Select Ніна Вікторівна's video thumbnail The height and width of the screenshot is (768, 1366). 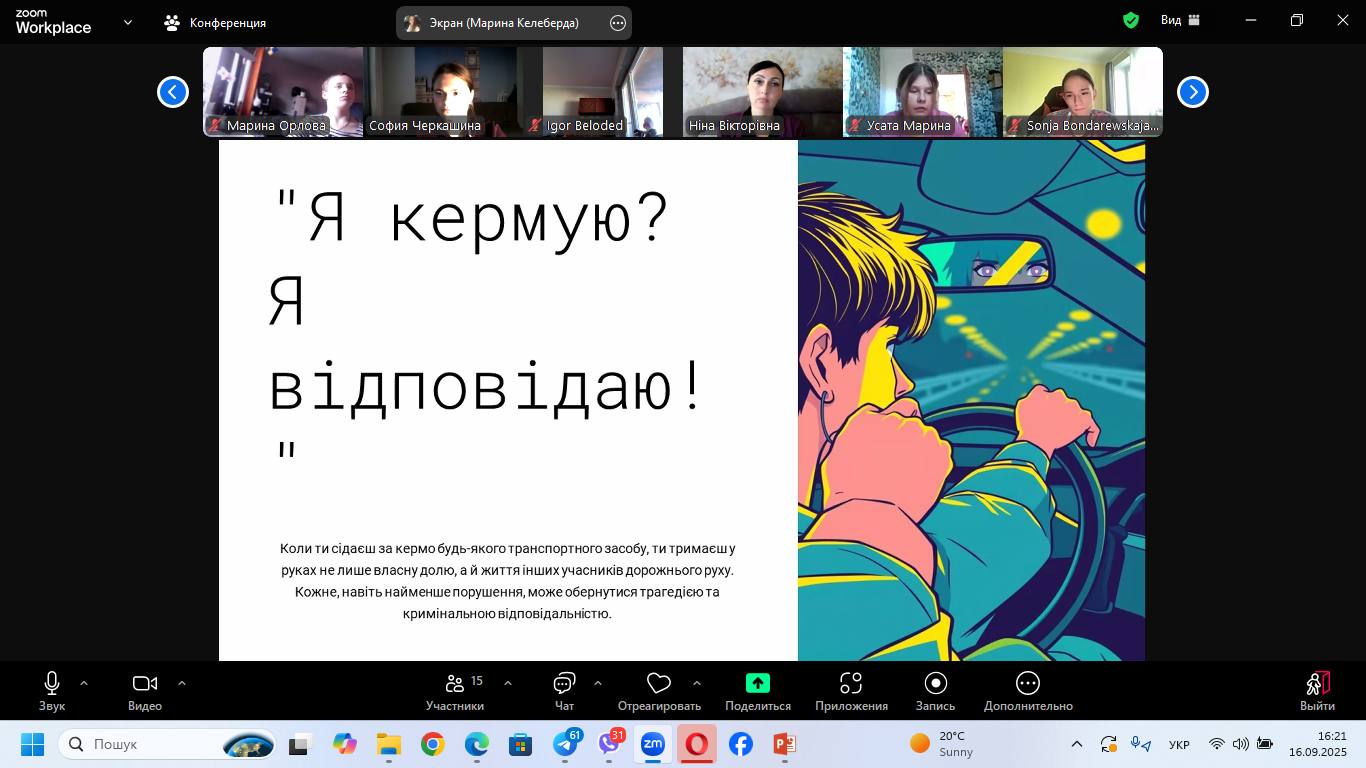pyautogui.click(x=762, y=91)
